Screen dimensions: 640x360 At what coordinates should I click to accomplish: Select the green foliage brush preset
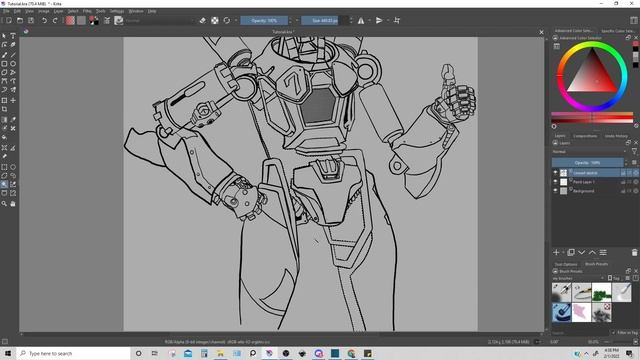pos(602,292)
